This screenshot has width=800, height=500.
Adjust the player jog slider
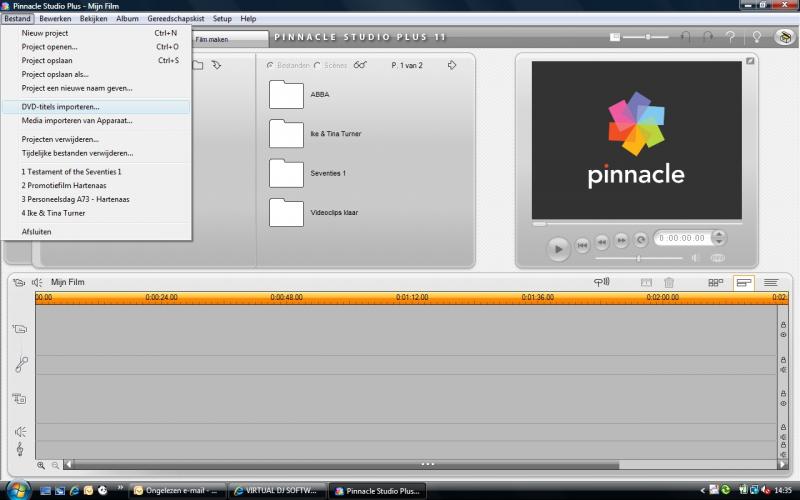638,258
